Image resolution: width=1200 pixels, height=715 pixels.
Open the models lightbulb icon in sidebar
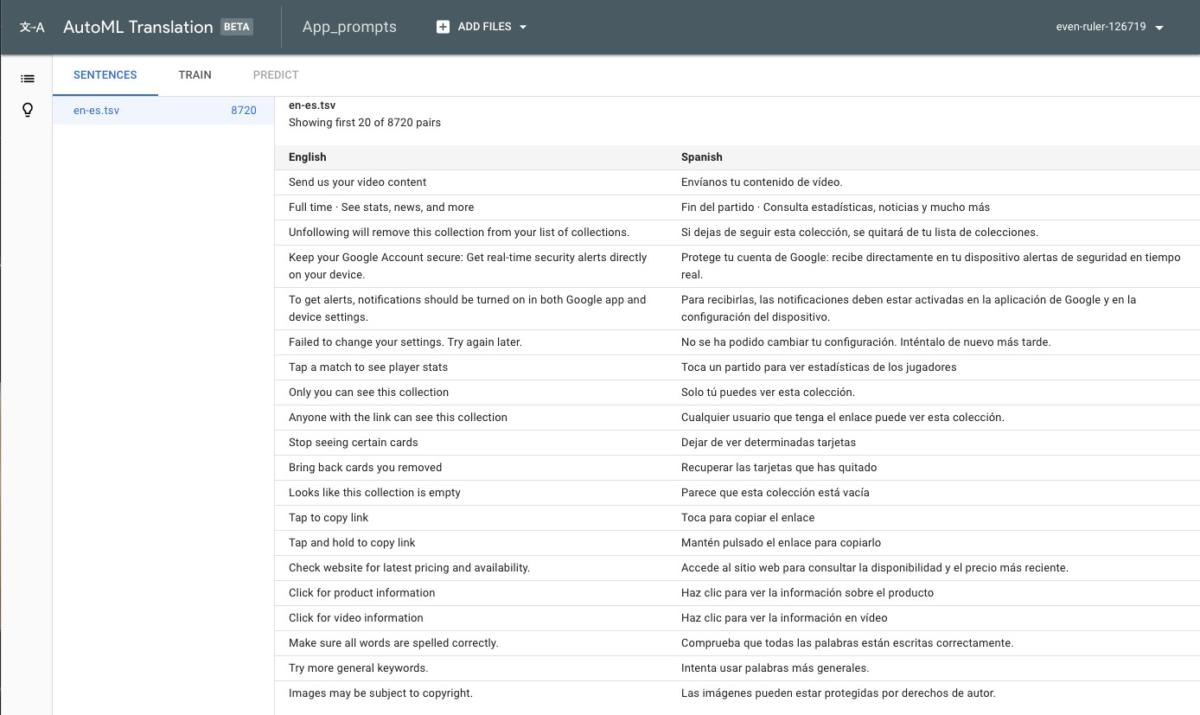point(28,110)
